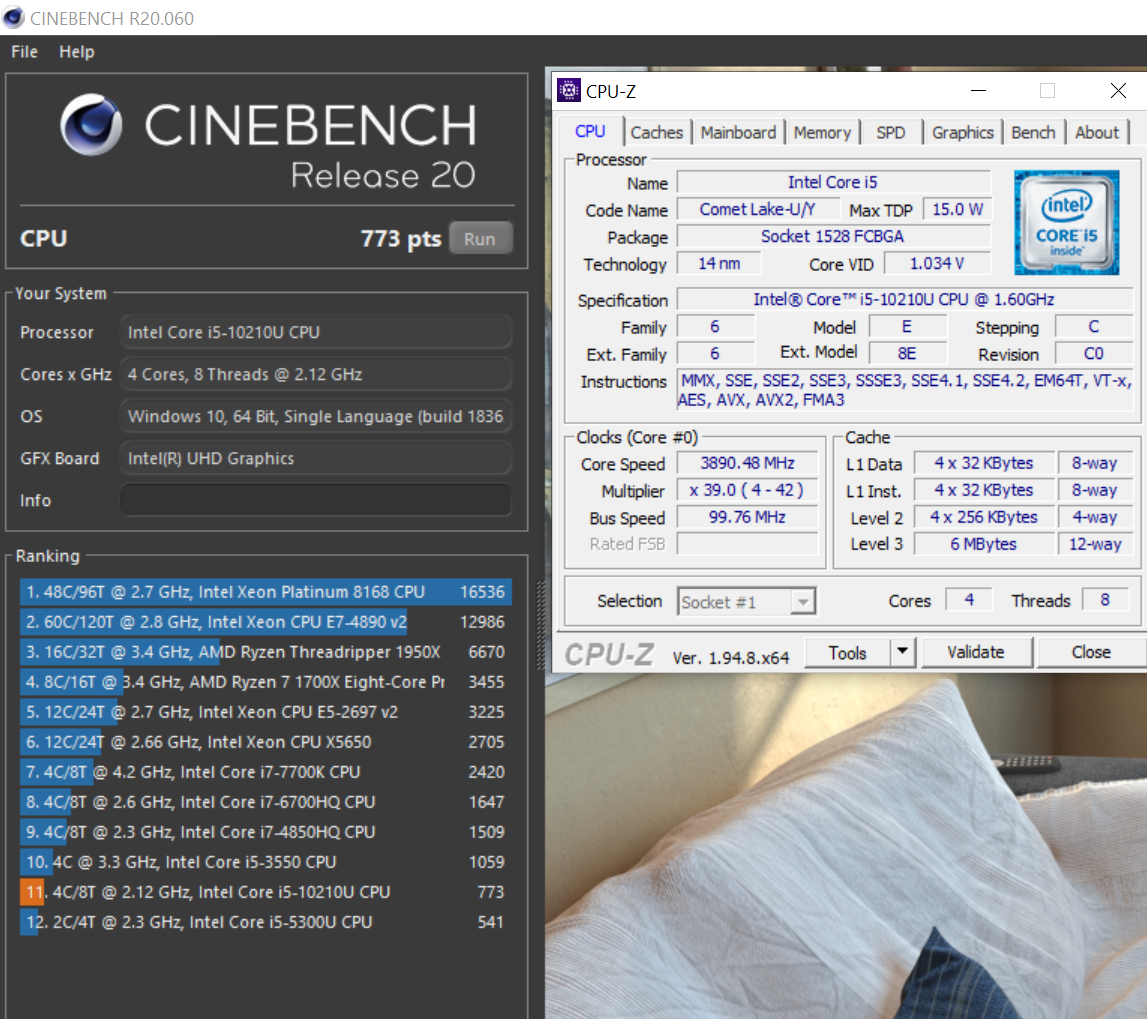Select the Xeon E7-4890 v2 ranking row
The width and height of the screenshot is (1147, 1019).
pyautogui.click(x=265, y=622)
